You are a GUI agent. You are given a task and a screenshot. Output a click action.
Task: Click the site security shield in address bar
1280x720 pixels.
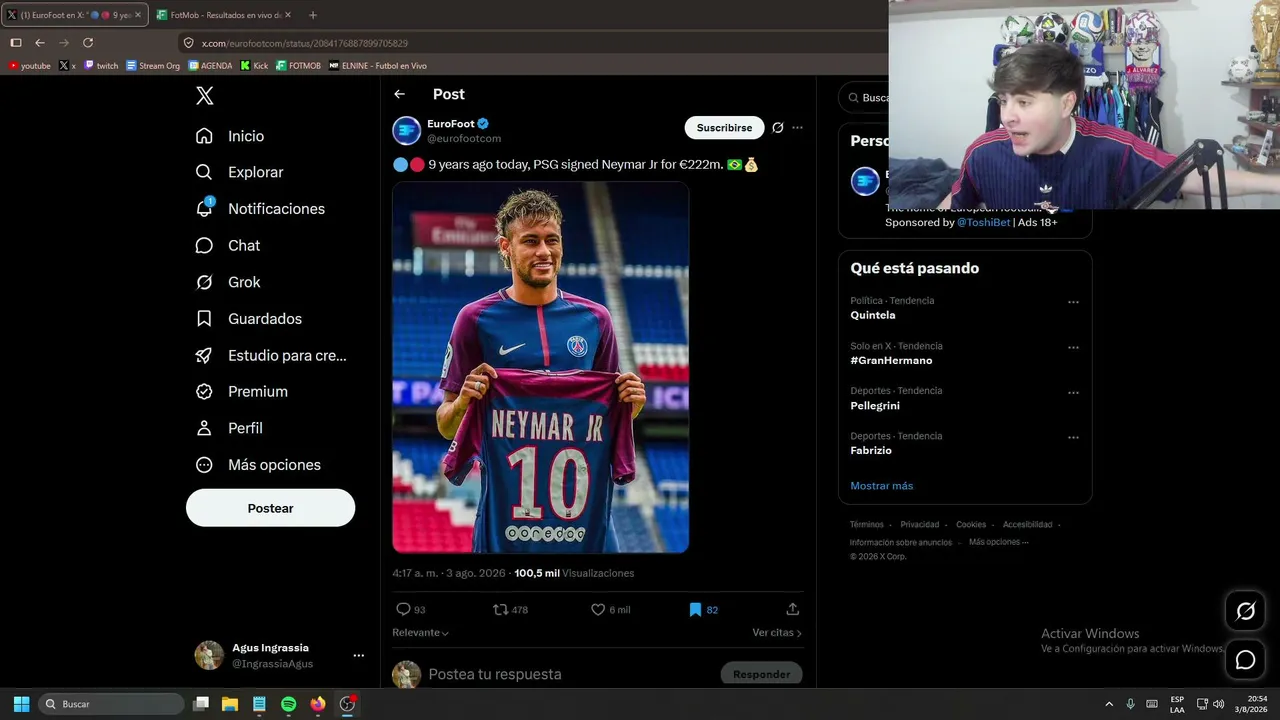click(188, 43)
